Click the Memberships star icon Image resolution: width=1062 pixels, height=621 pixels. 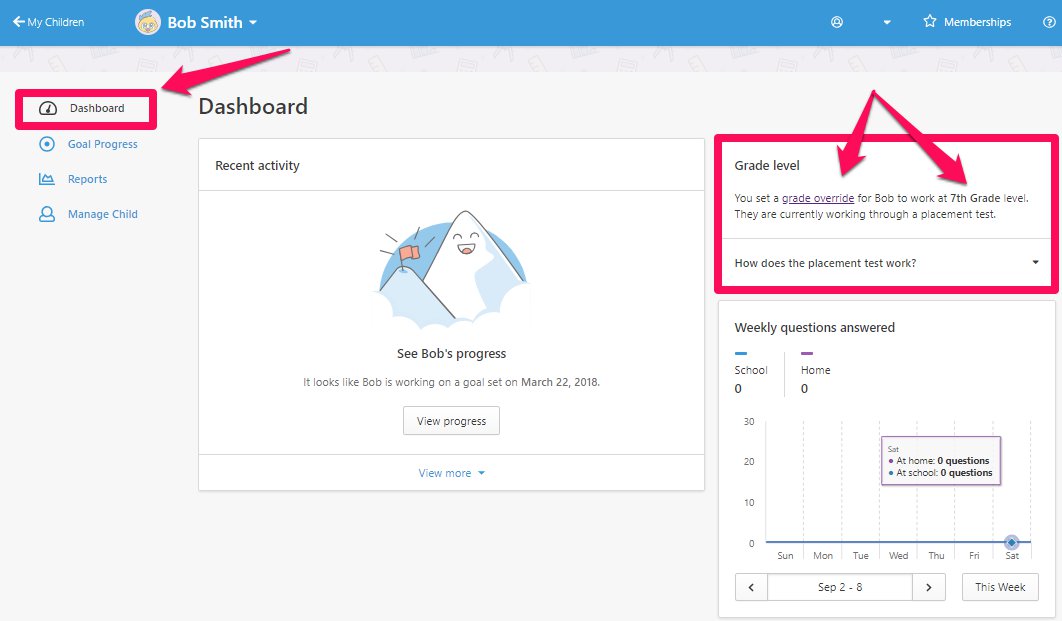(x=930, y=22)
